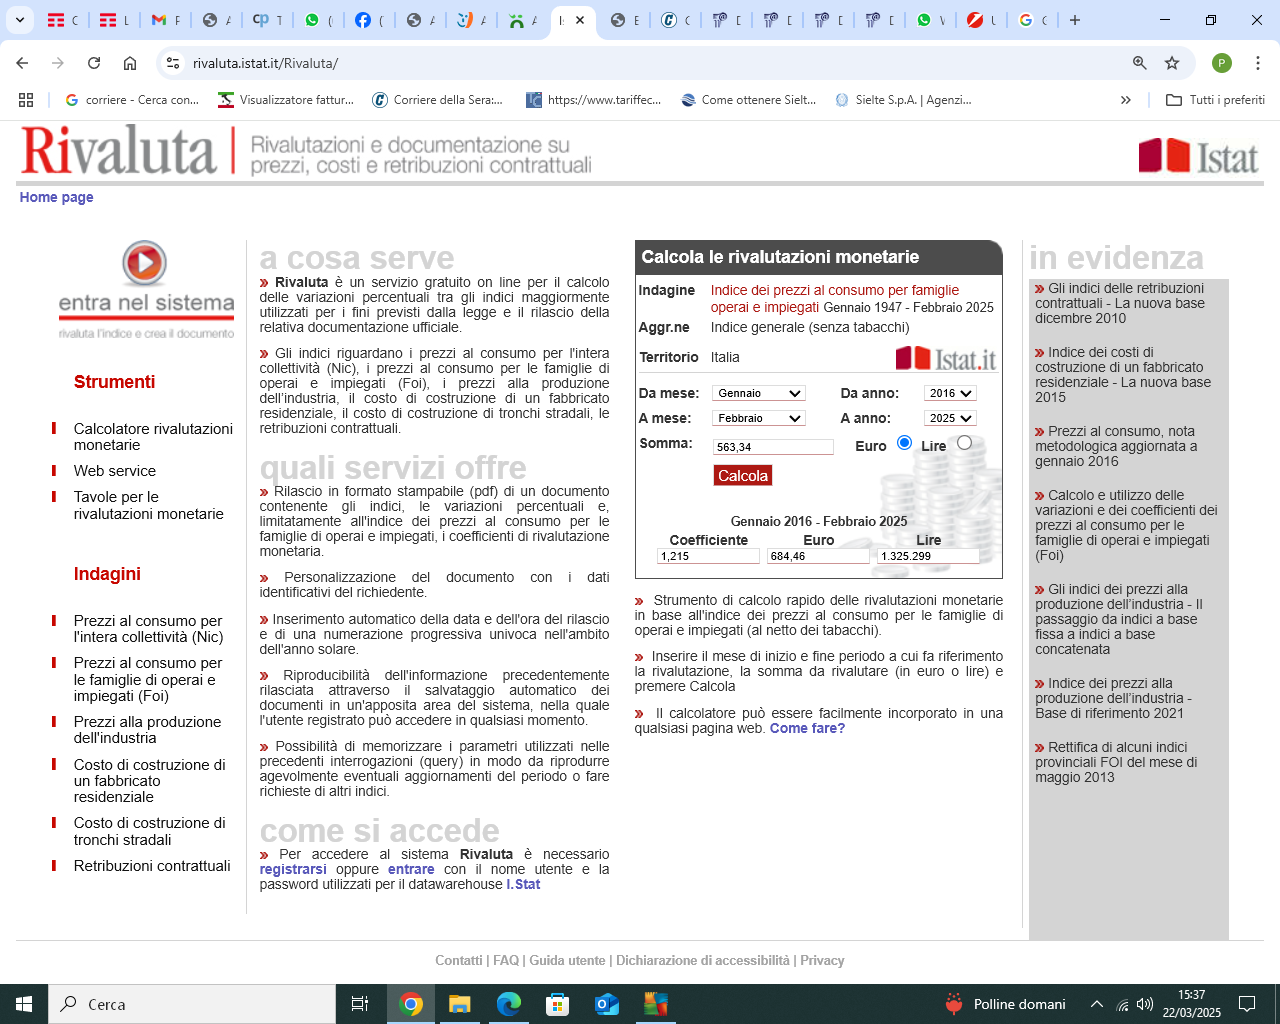Open the 'Tutti i preferiti' bookmarks folder
This screenshot has height=1024, width=1280.
1216,100
